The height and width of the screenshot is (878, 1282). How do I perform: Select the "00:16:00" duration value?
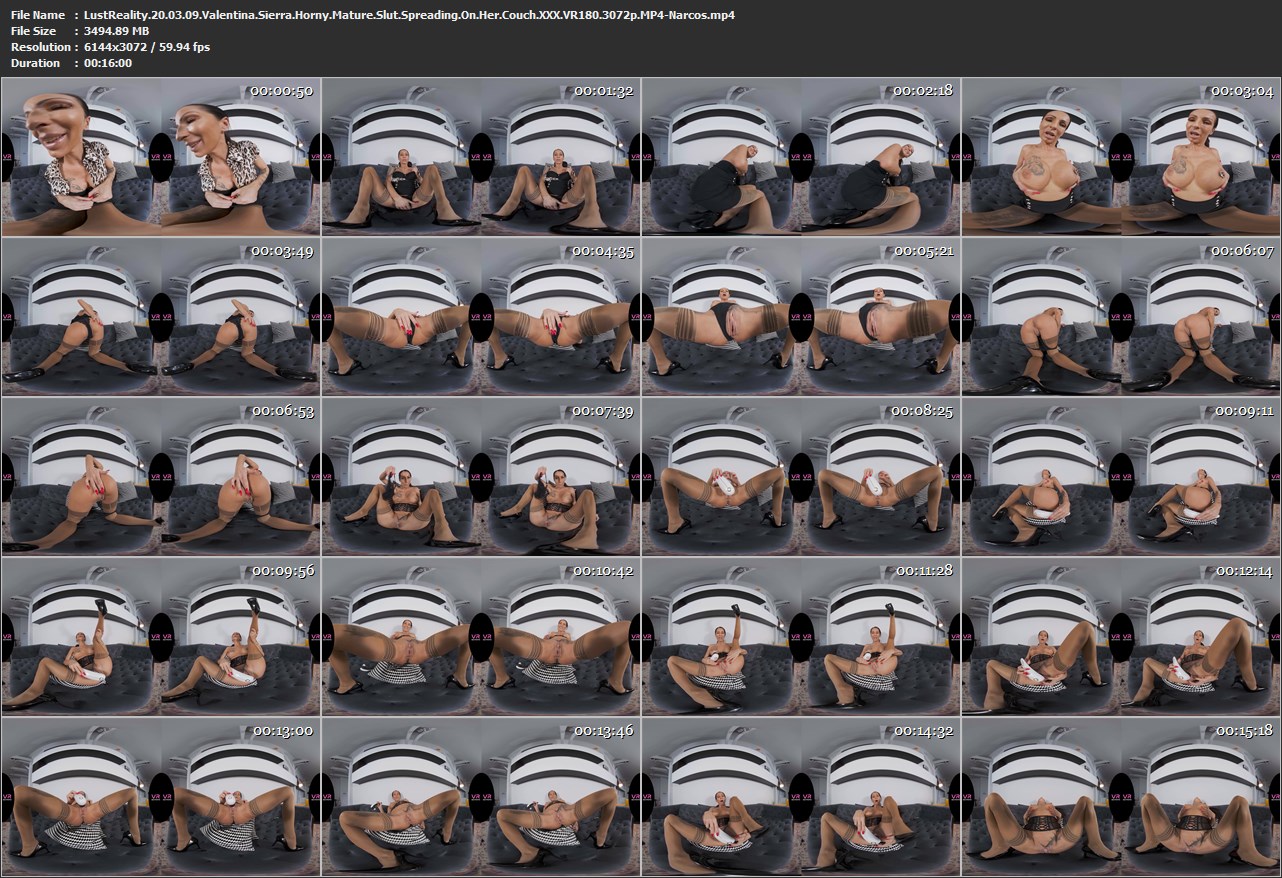(x=108, y=63)
